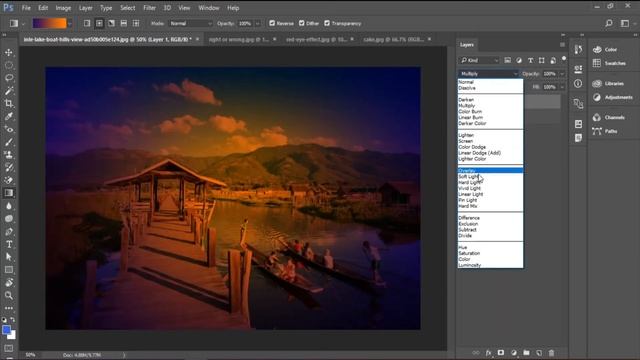Filter layers by type layers icon
640x360 pixels.
point(530,60)
